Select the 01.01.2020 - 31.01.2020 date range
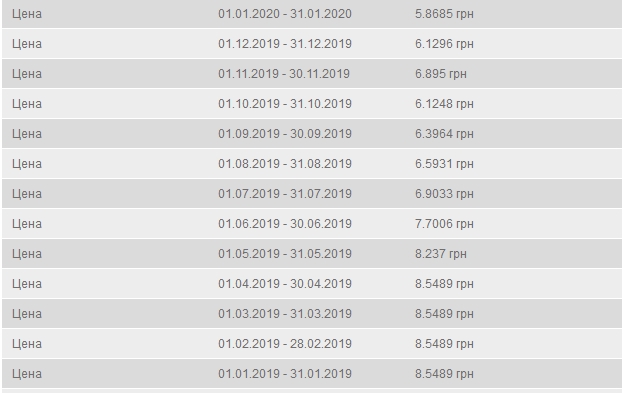 click(x=285, y=14)
